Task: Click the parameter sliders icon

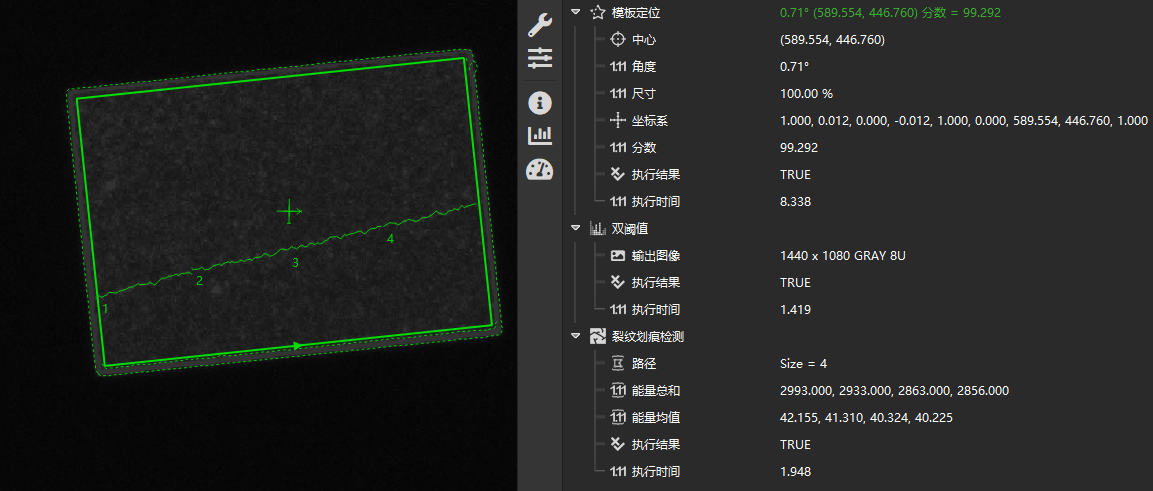Action: click(539, 58)
